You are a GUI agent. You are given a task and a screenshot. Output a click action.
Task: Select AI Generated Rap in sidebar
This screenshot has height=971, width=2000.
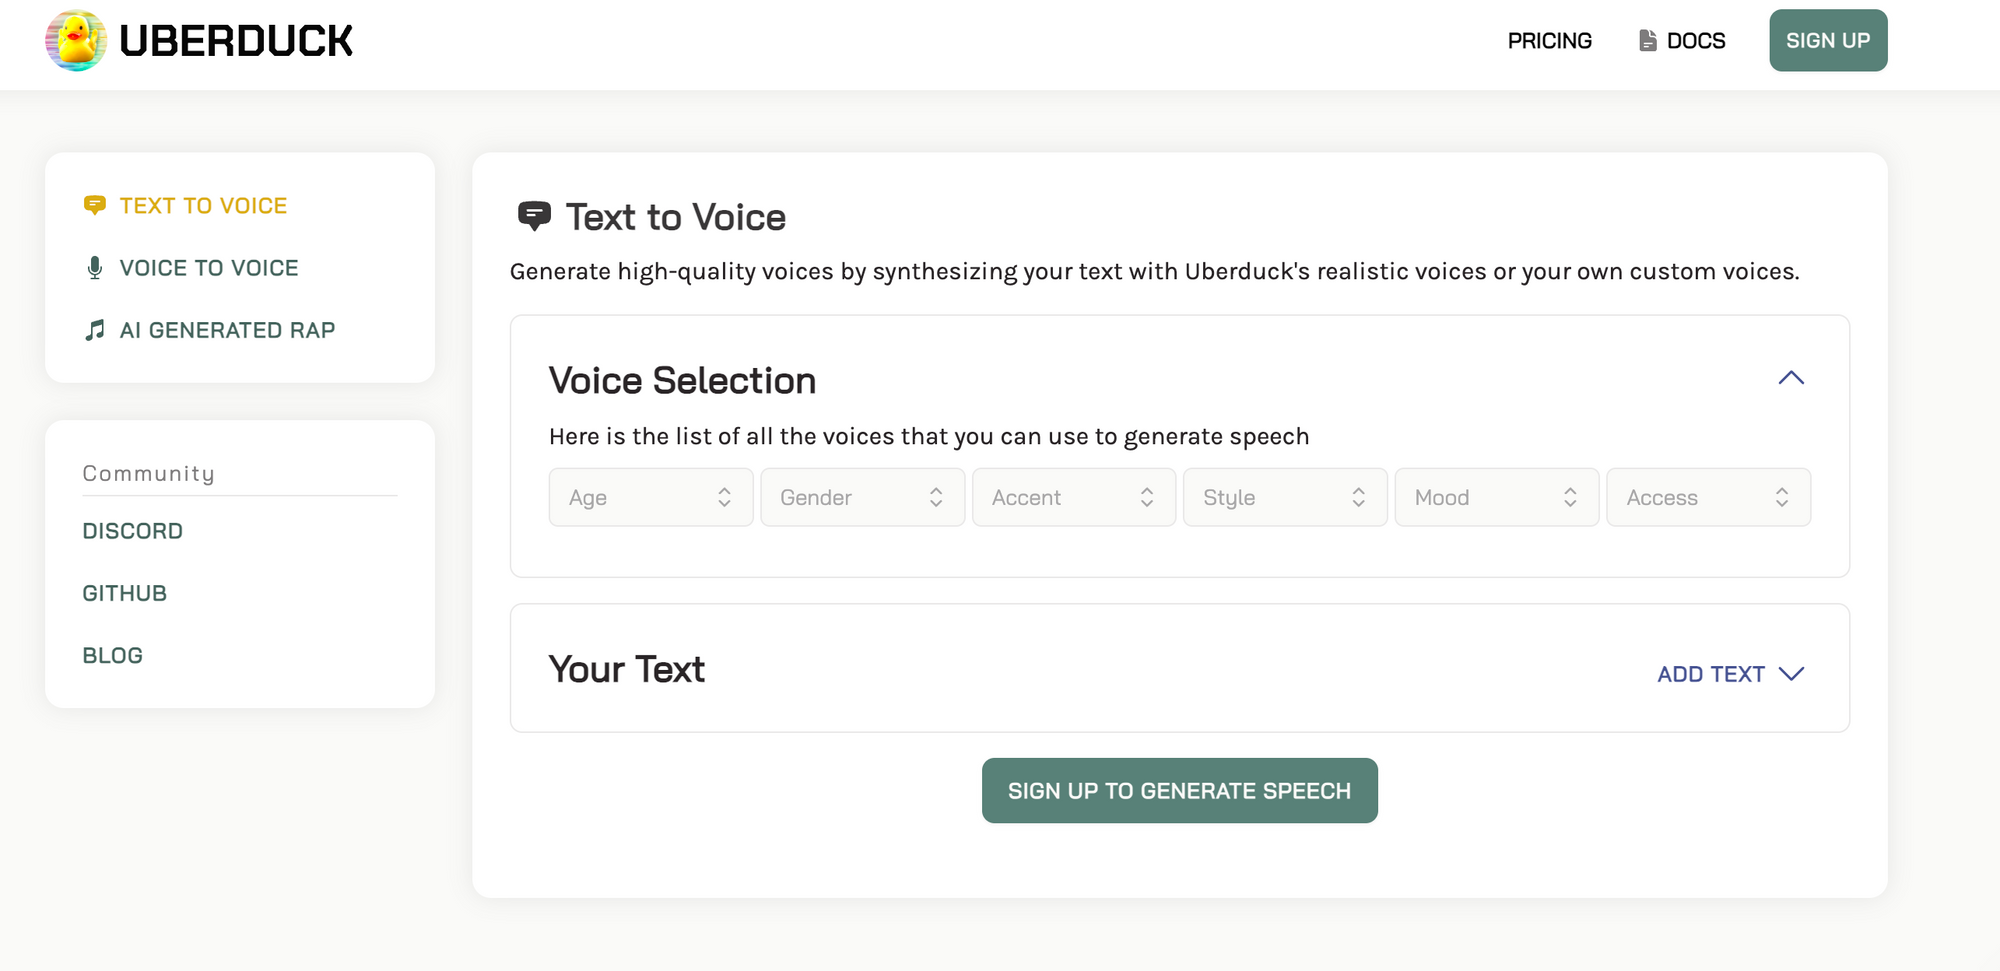(x=227, y=330)
